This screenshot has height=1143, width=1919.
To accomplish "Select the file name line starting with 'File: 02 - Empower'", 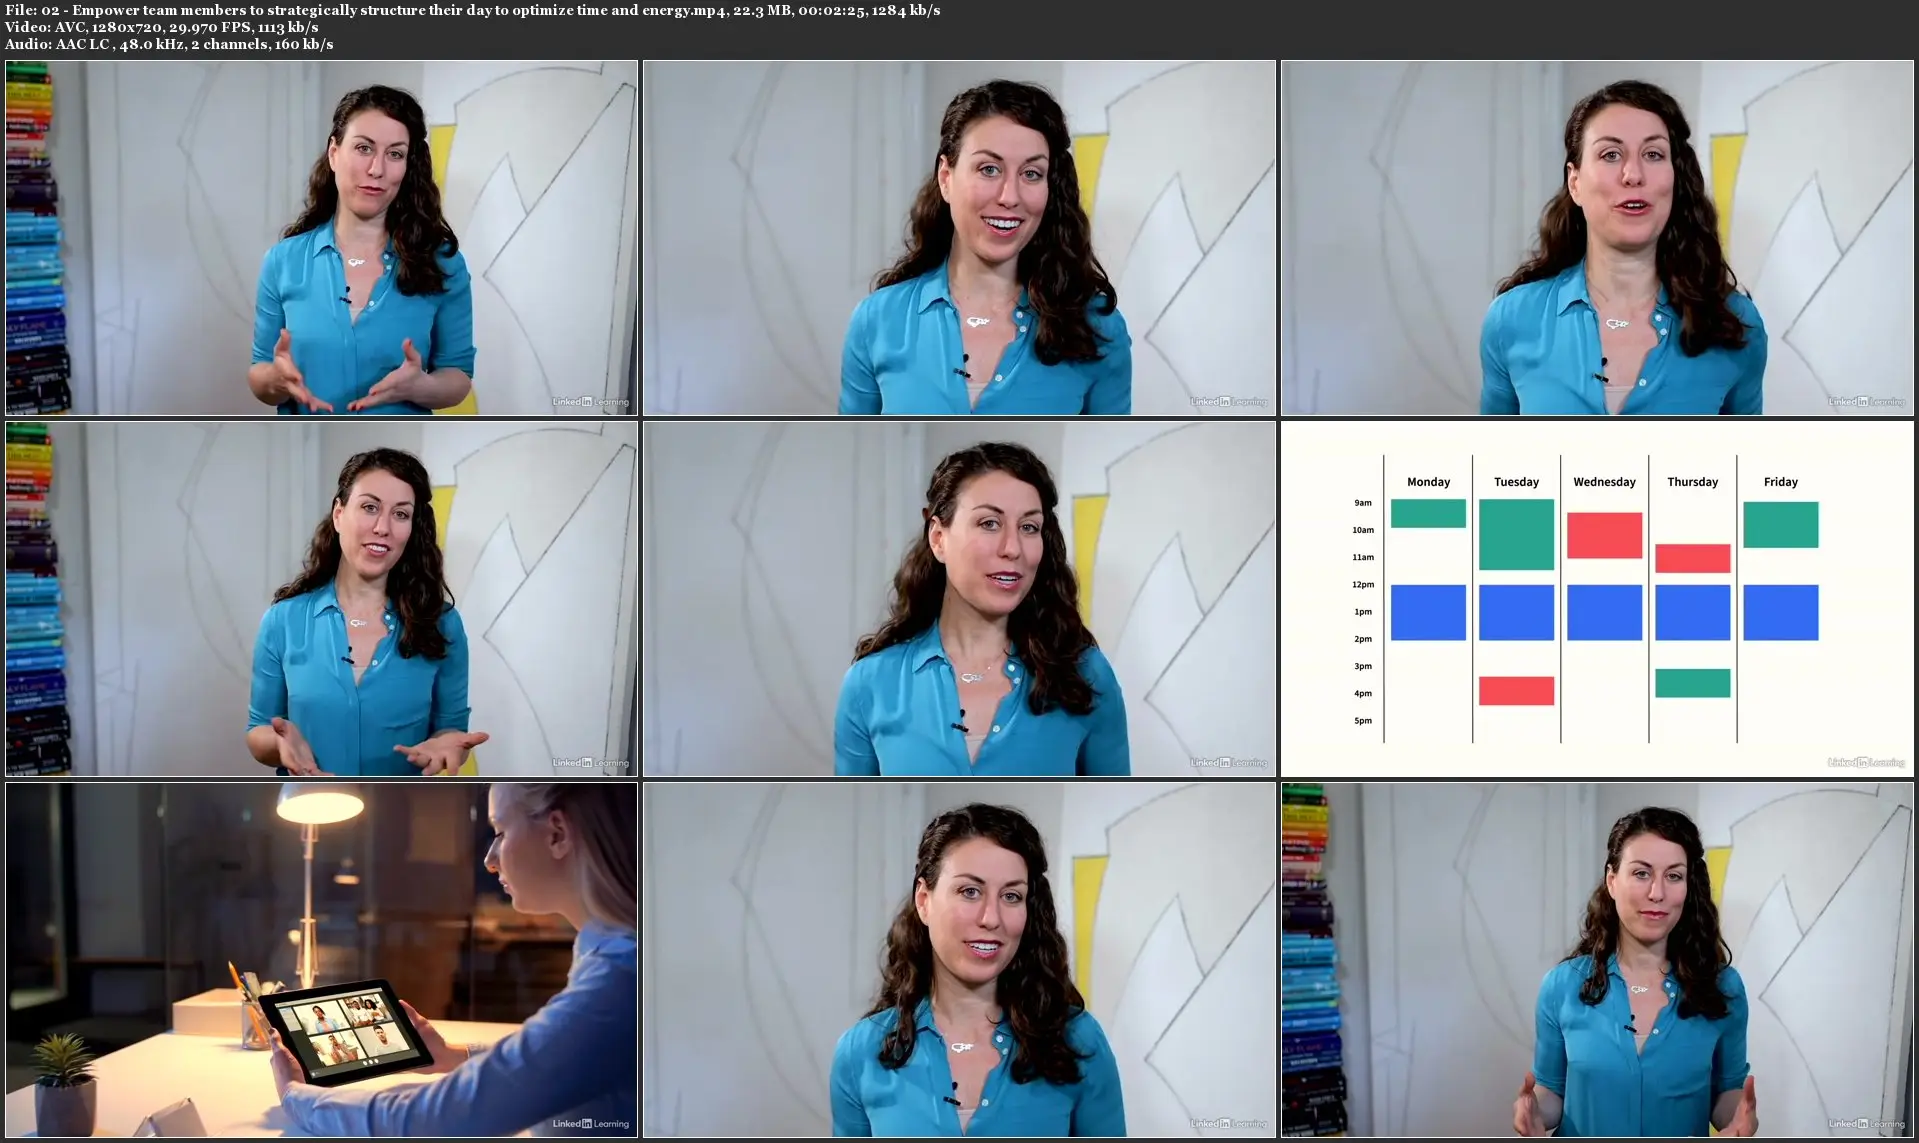I will pos(472,10).
